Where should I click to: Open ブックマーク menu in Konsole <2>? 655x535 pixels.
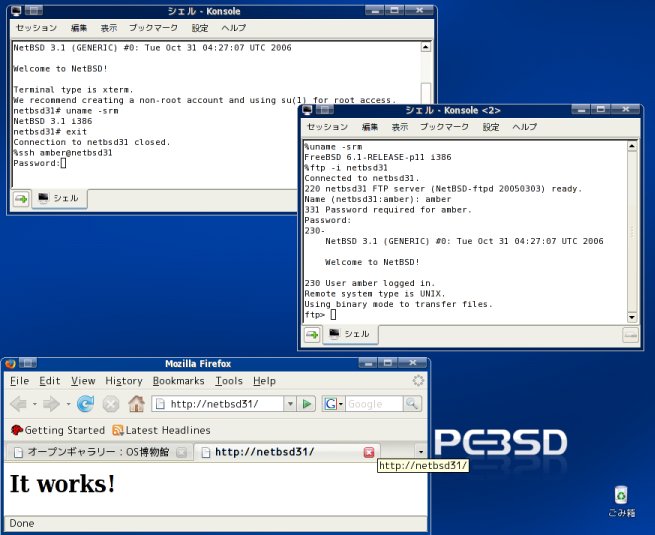coord(444,127)
